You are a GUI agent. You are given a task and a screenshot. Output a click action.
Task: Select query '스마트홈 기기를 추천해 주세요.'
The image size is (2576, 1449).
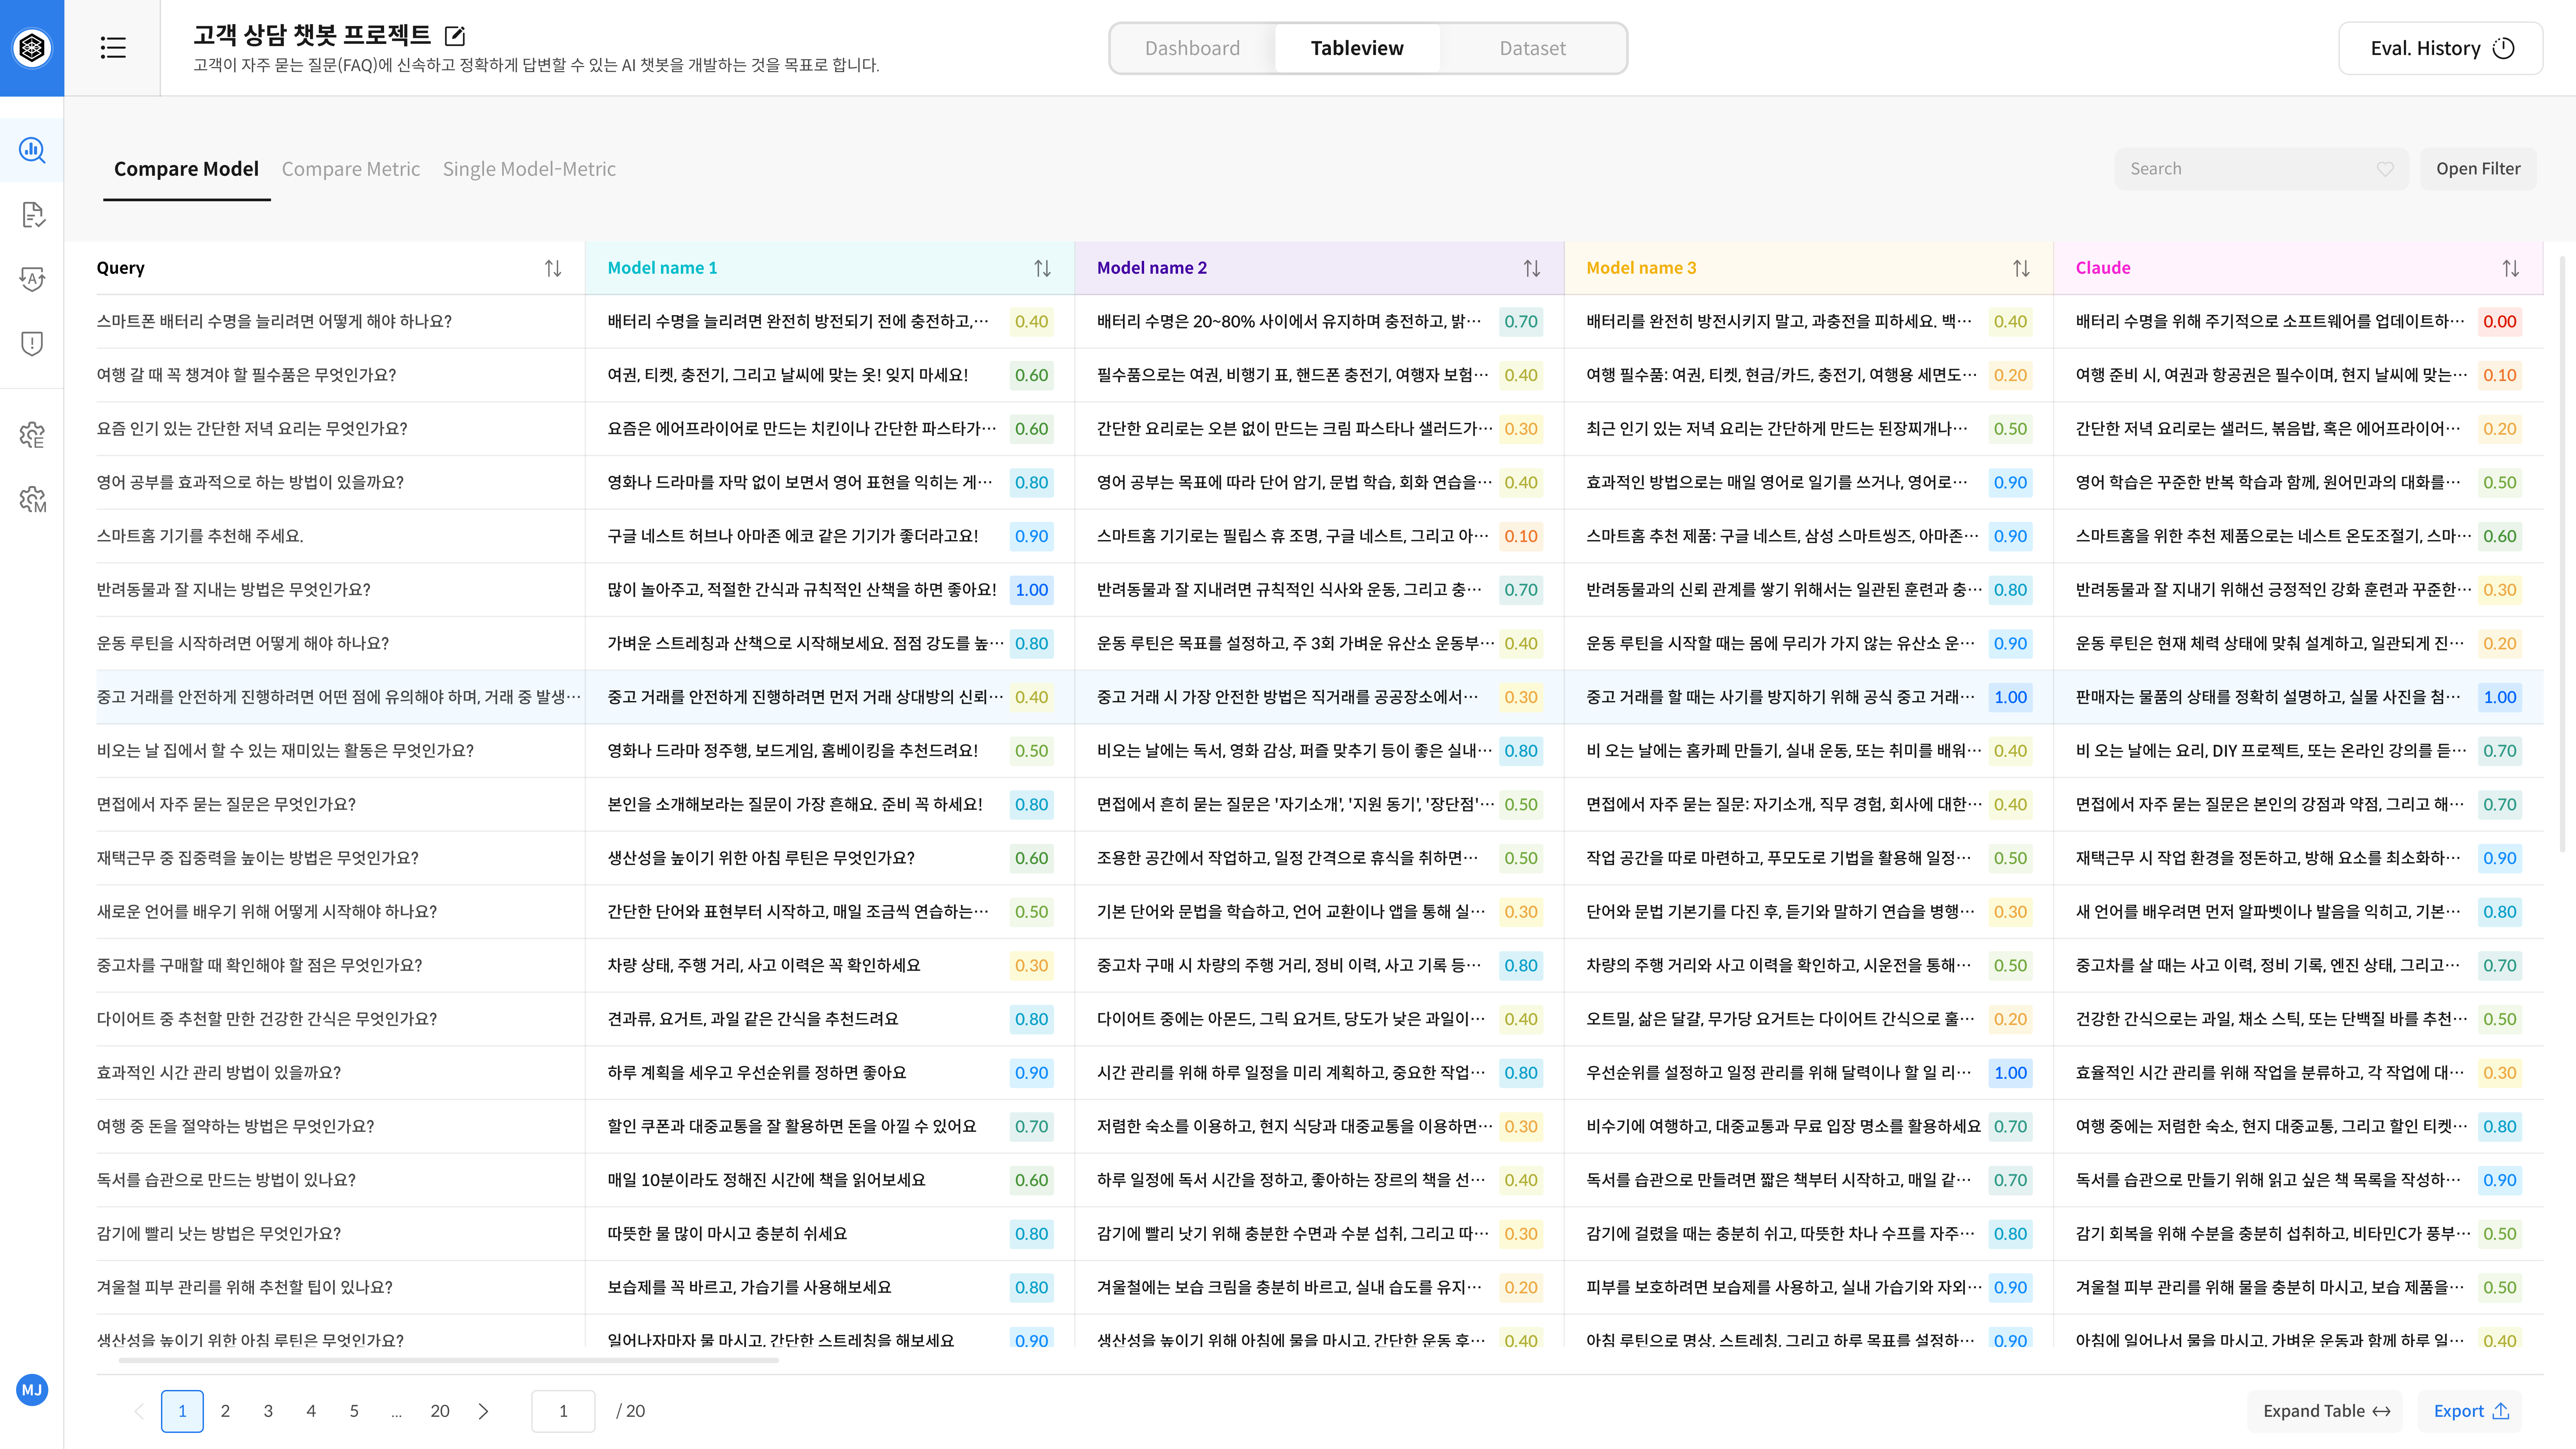200,536
